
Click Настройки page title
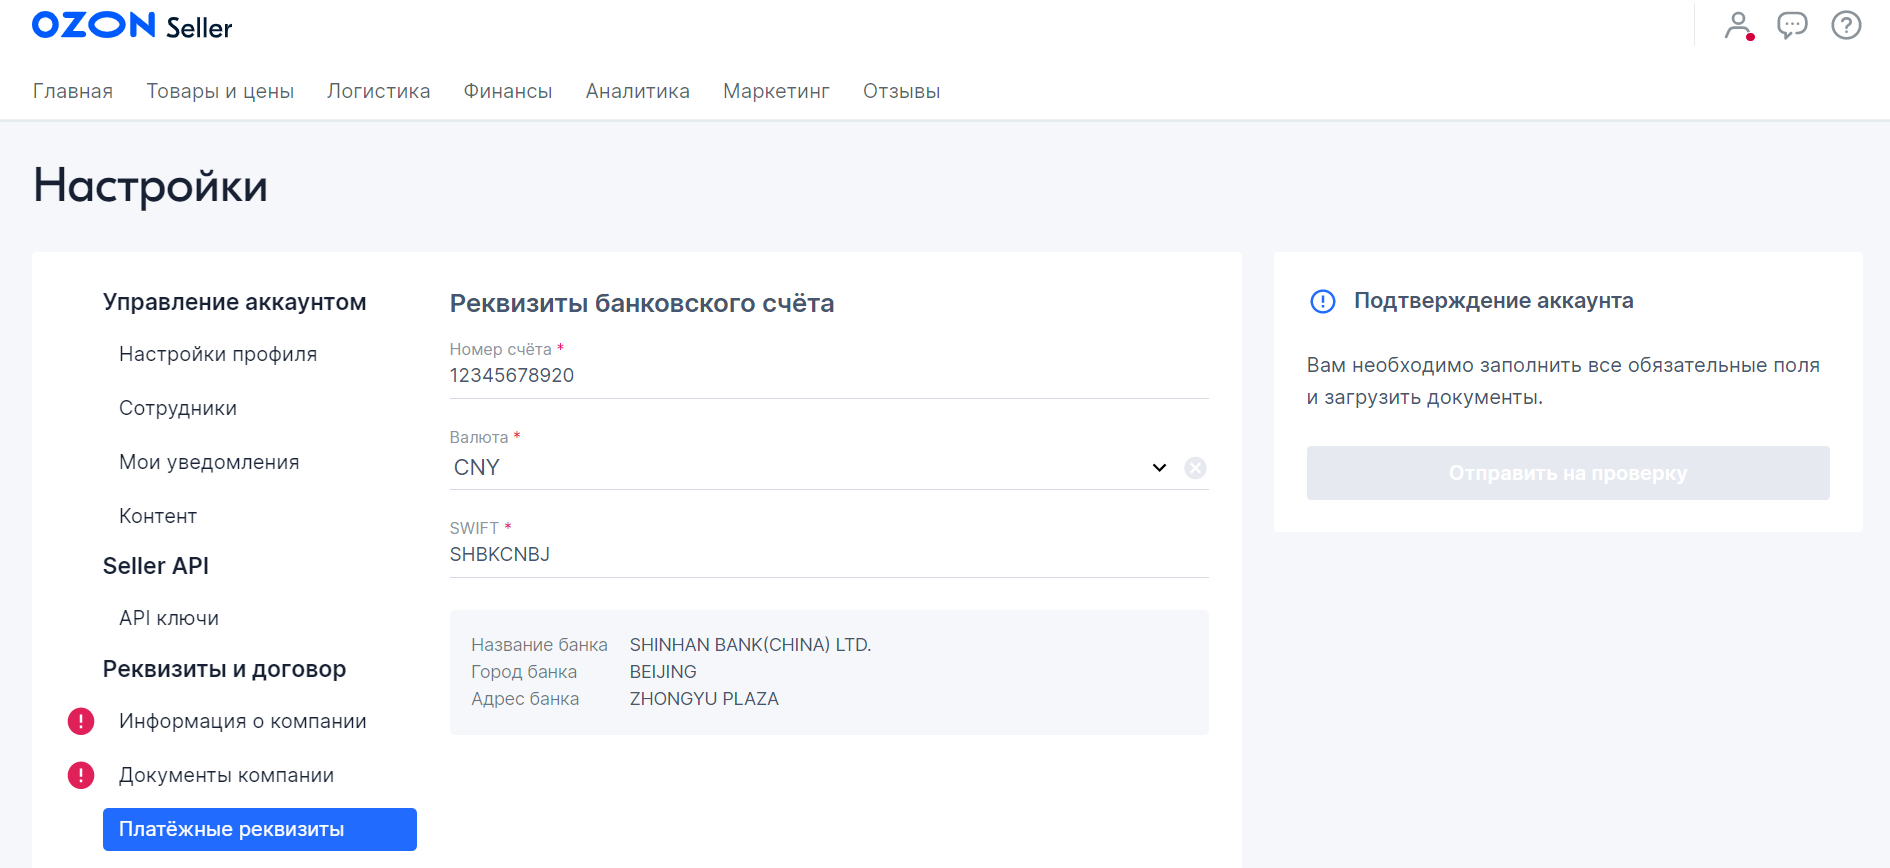(151, 186)
